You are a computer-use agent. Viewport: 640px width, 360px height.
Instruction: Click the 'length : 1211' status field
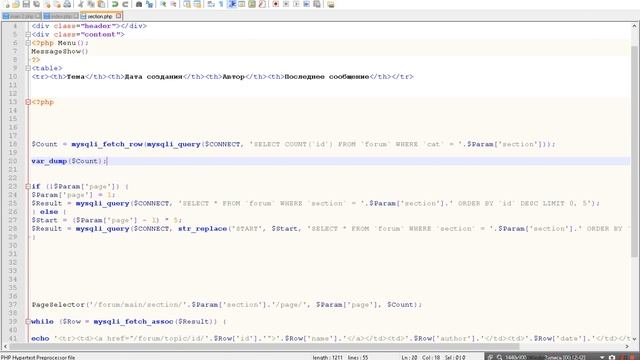(x=327, y=358)
